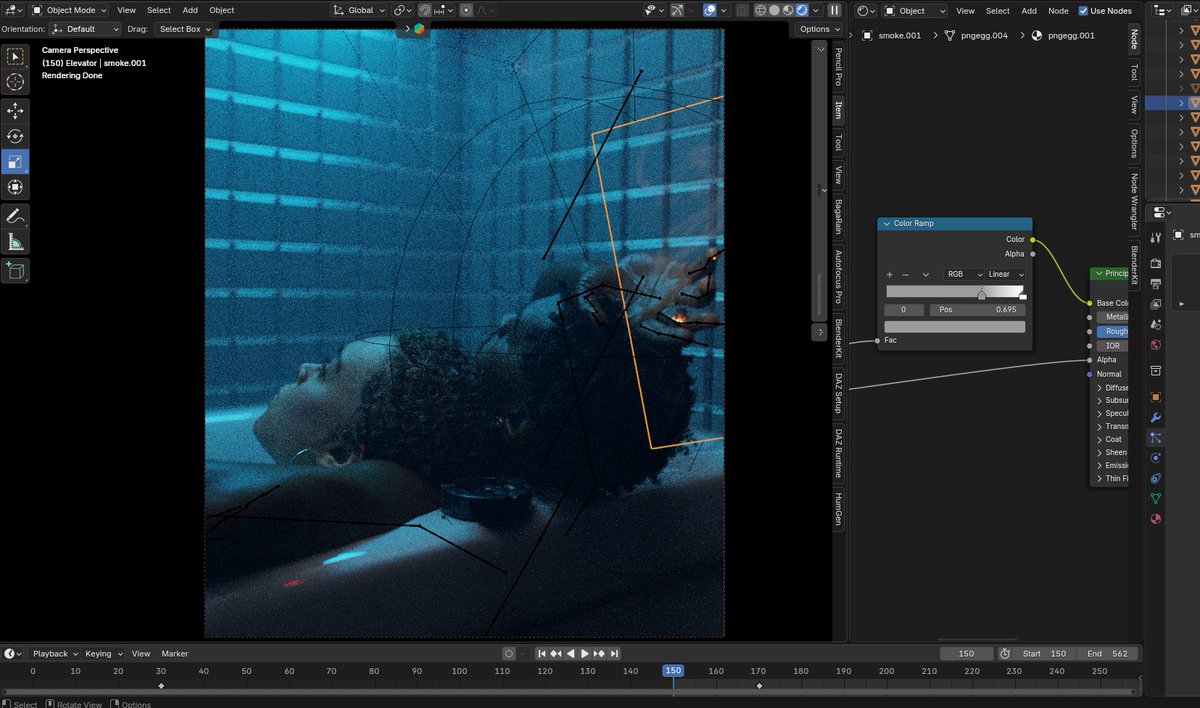
Task: Open the Tool properties tab icon
Action: 1155,236
